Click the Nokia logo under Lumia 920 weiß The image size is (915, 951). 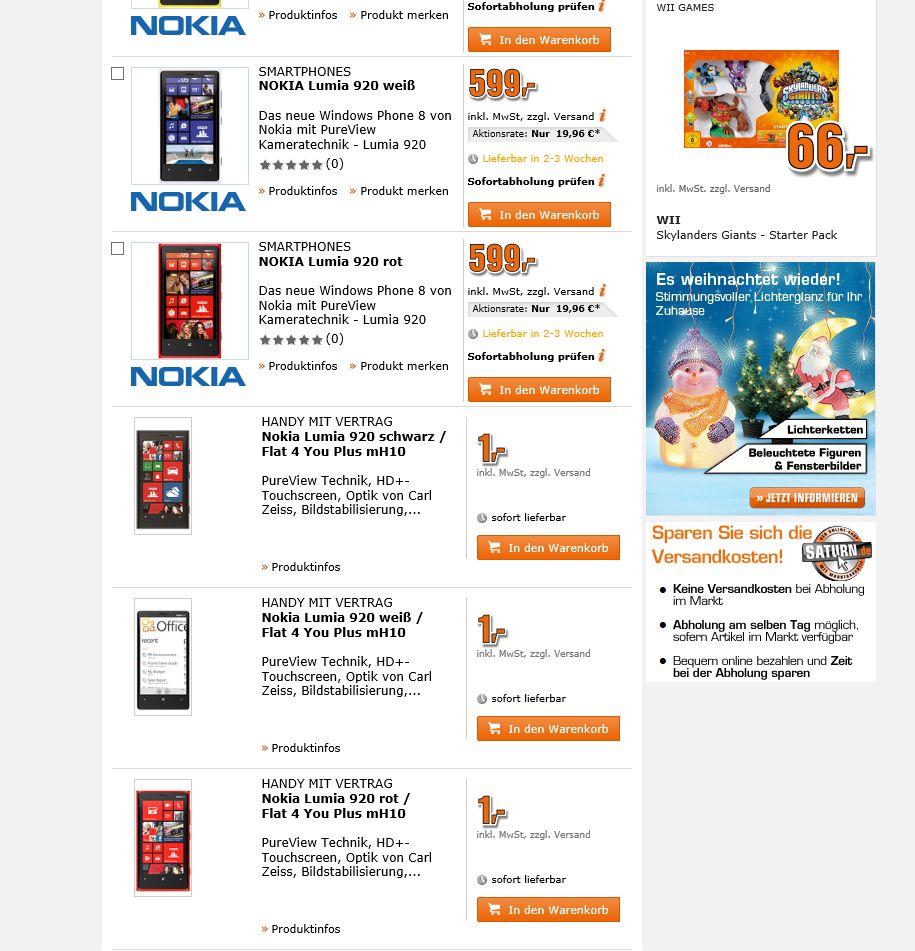(x=188, y=201)
